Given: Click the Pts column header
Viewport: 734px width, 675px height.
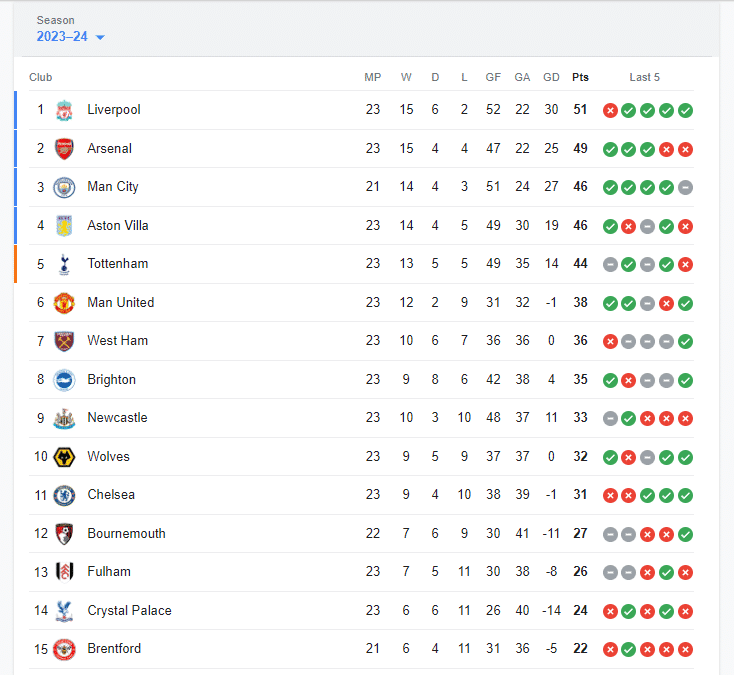Looking at the screenshot, I should [x=580, y=77].
